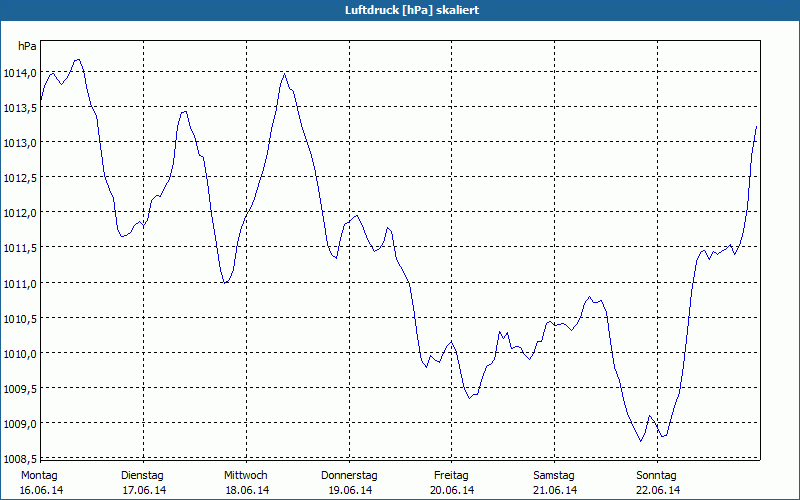
Task: Click the hPa unit label
Action: 27,46
